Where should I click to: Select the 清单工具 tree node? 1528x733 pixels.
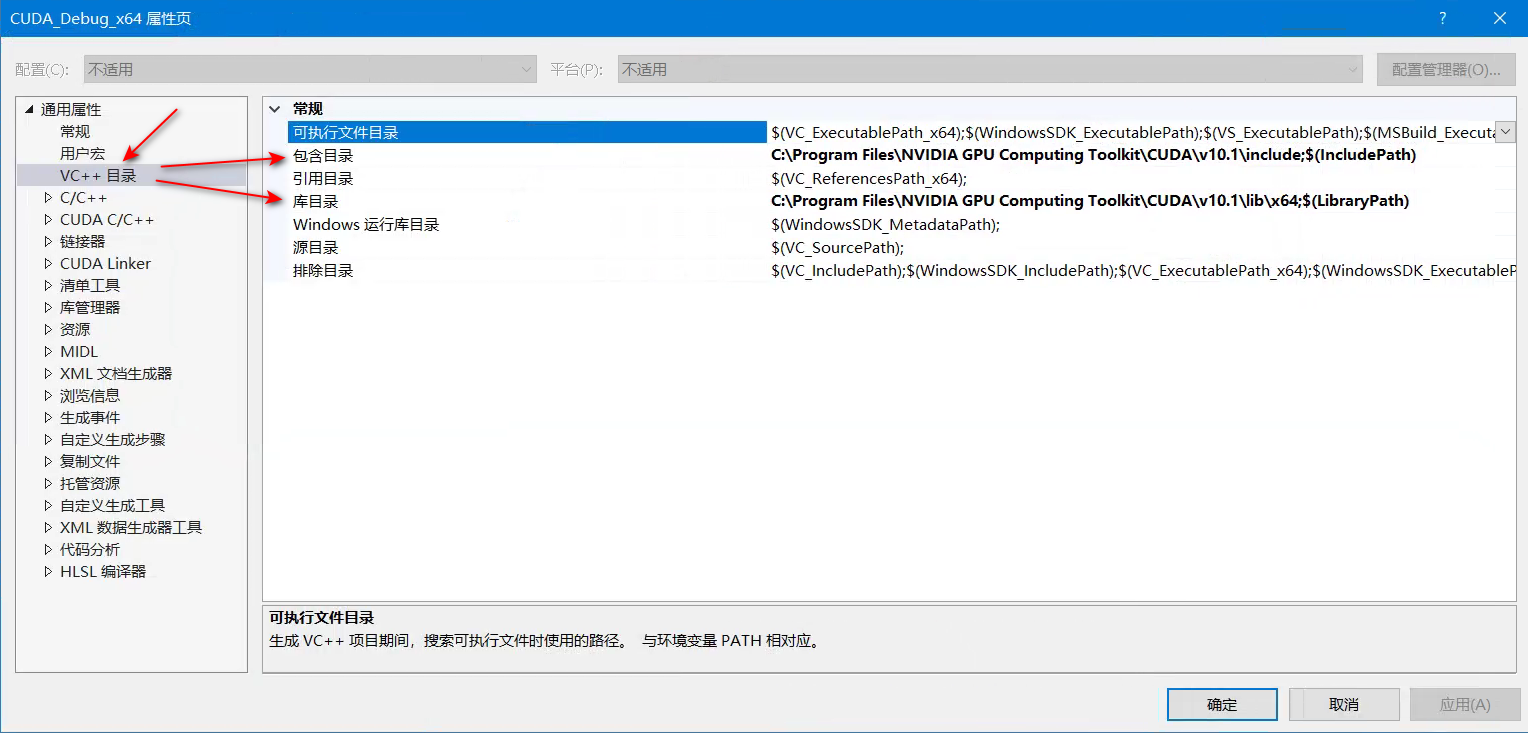(87, 284)
